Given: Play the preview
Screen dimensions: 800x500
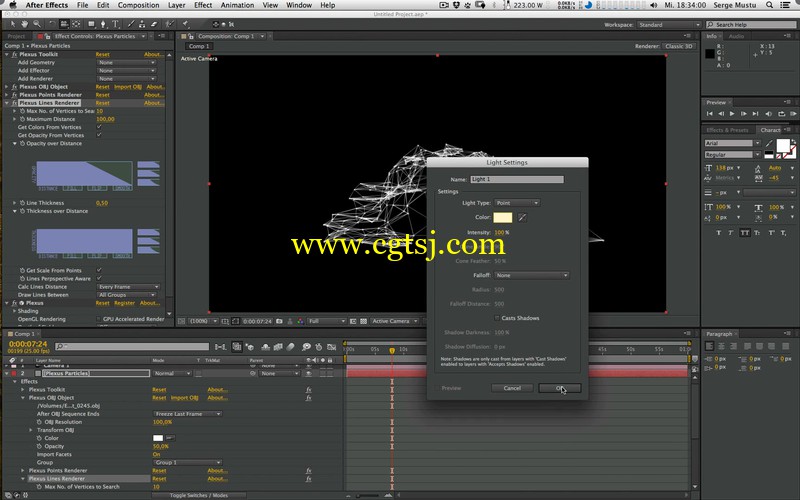Looking at the screenshot, I should [732, 114].
